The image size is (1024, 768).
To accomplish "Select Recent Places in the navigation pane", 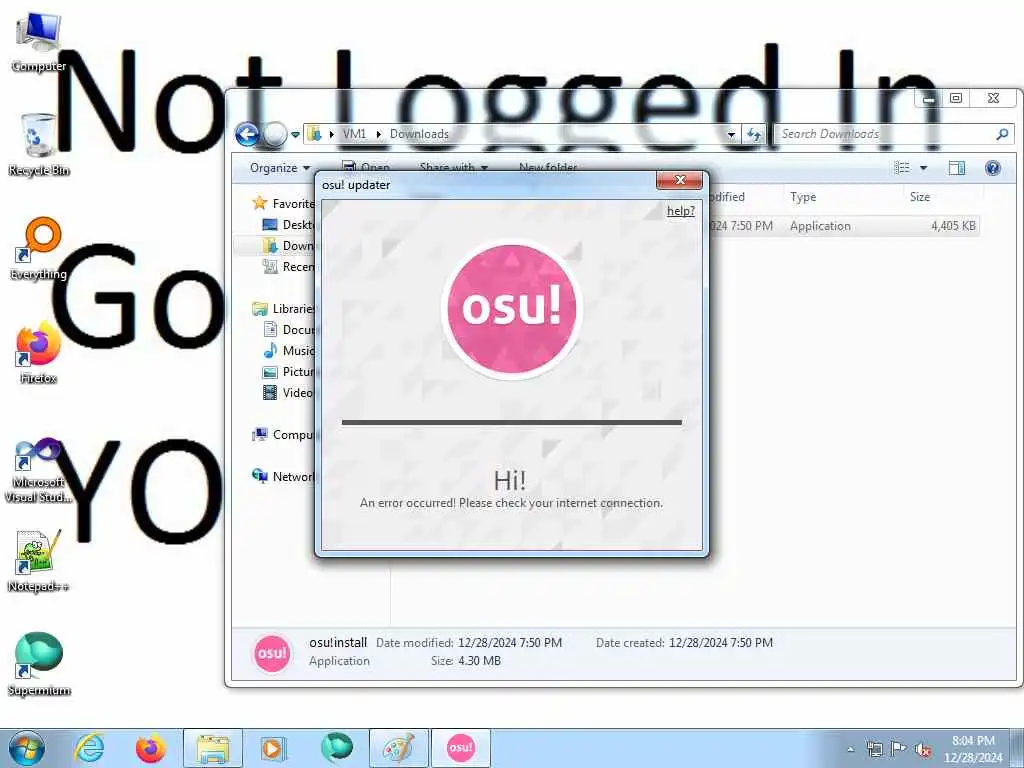I will [x=288, y=266].
